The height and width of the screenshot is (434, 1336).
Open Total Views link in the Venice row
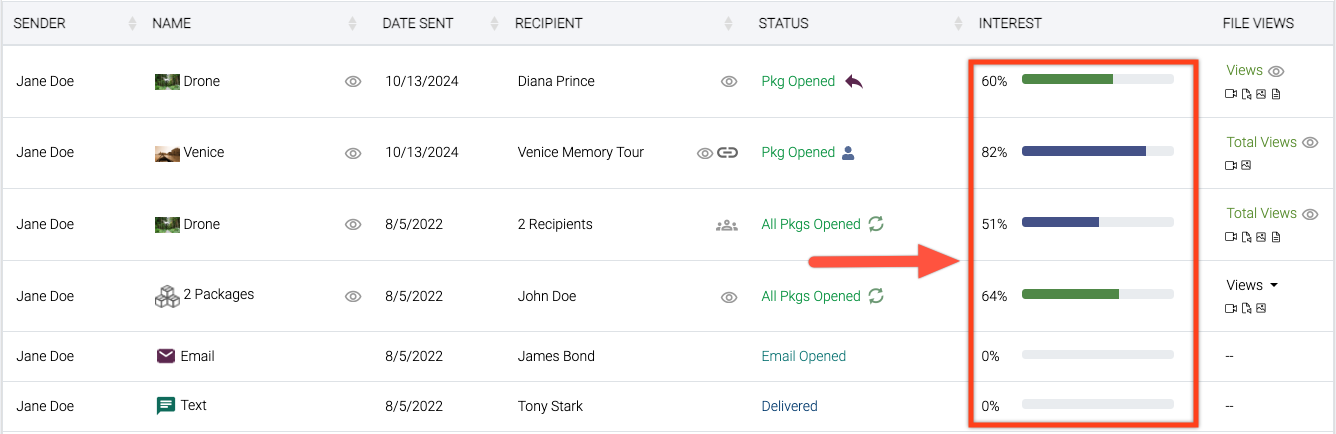point(1261,142)
